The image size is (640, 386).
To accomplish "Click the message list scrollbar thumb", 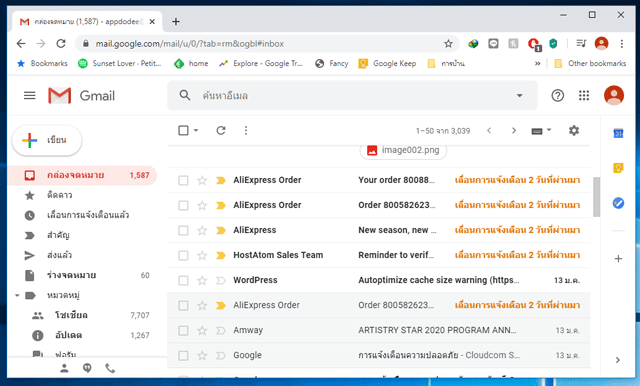I will [x=596, y=197].
